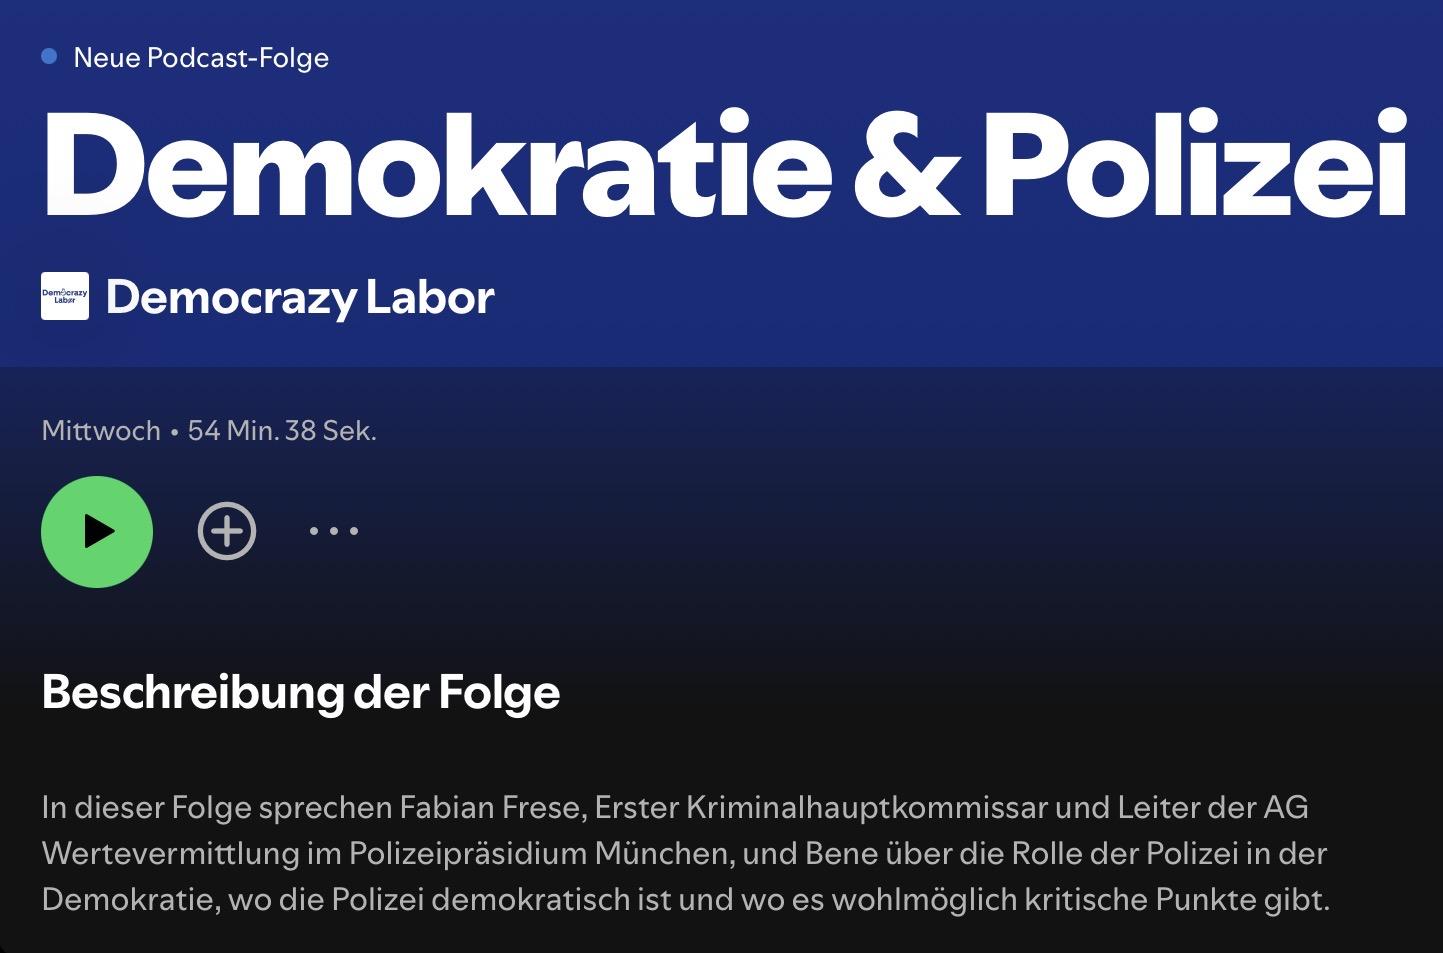Click the blue new-episode dot indicator
Screen dimensions: 1443x953
[x=49, y=57]
